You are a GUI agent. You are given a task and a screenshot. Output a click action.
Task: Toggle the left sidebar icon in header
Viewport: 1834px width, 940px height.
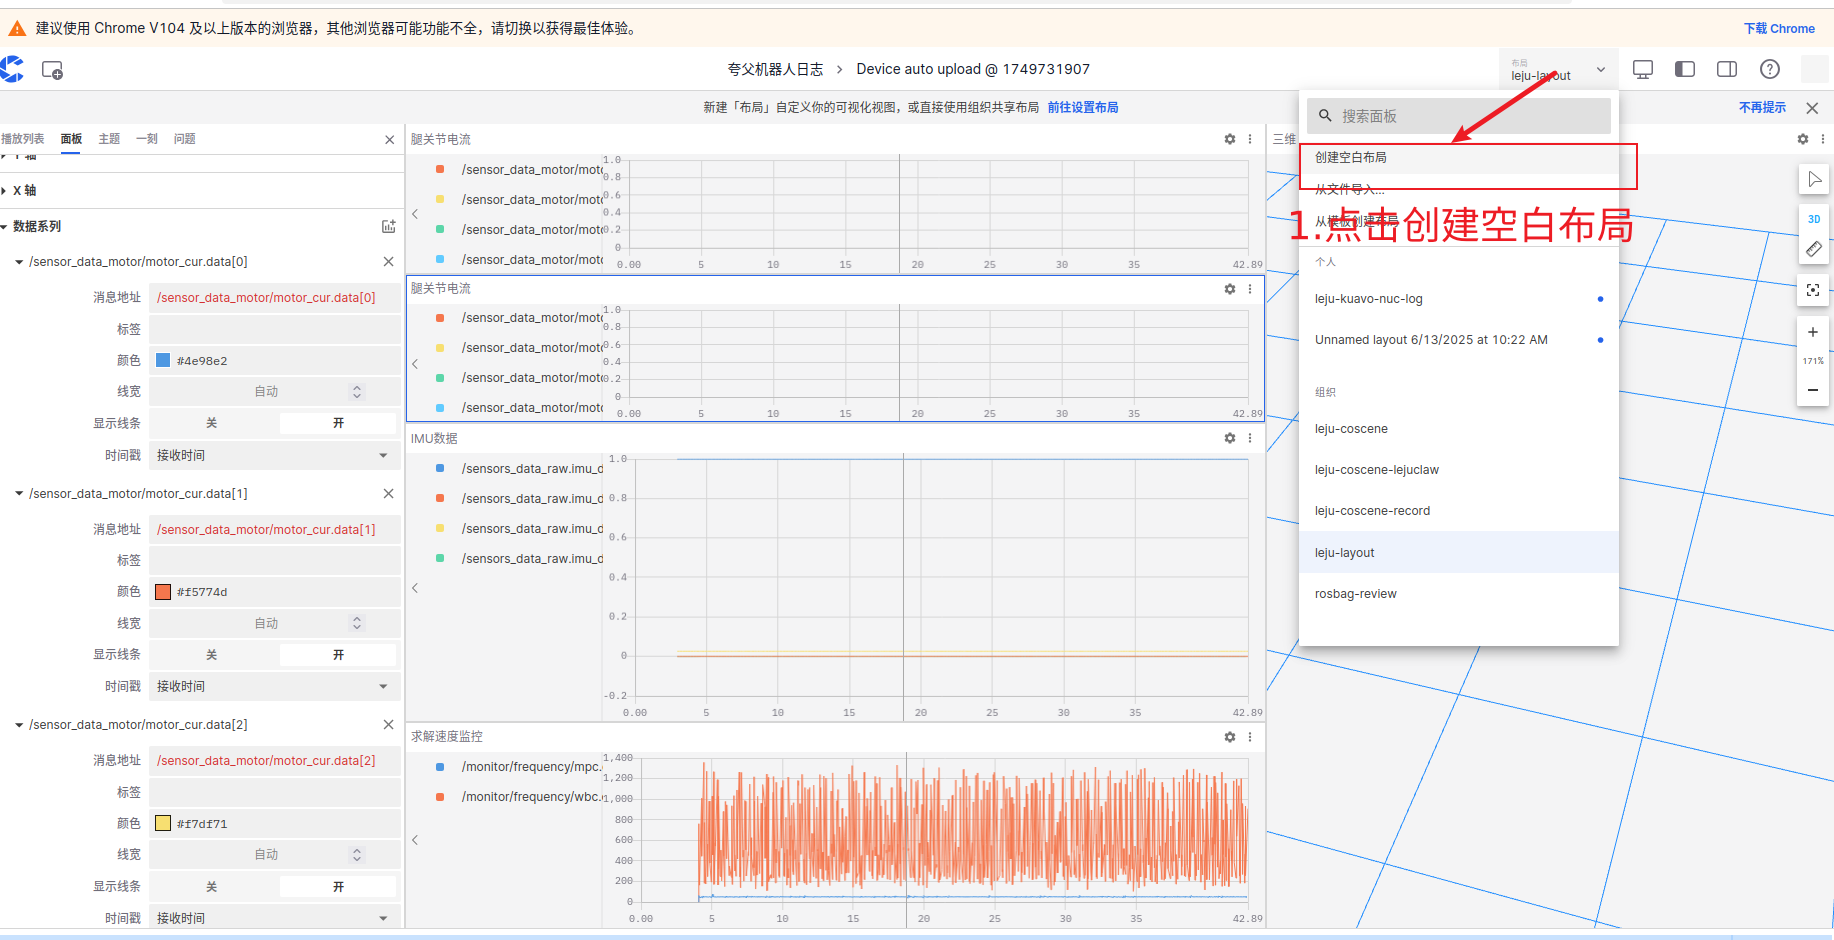[1684, 69]
